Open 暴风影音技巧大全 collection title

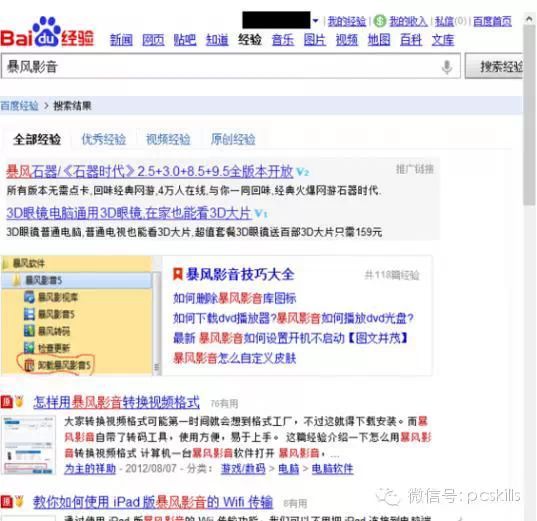[x=240, y=274]
